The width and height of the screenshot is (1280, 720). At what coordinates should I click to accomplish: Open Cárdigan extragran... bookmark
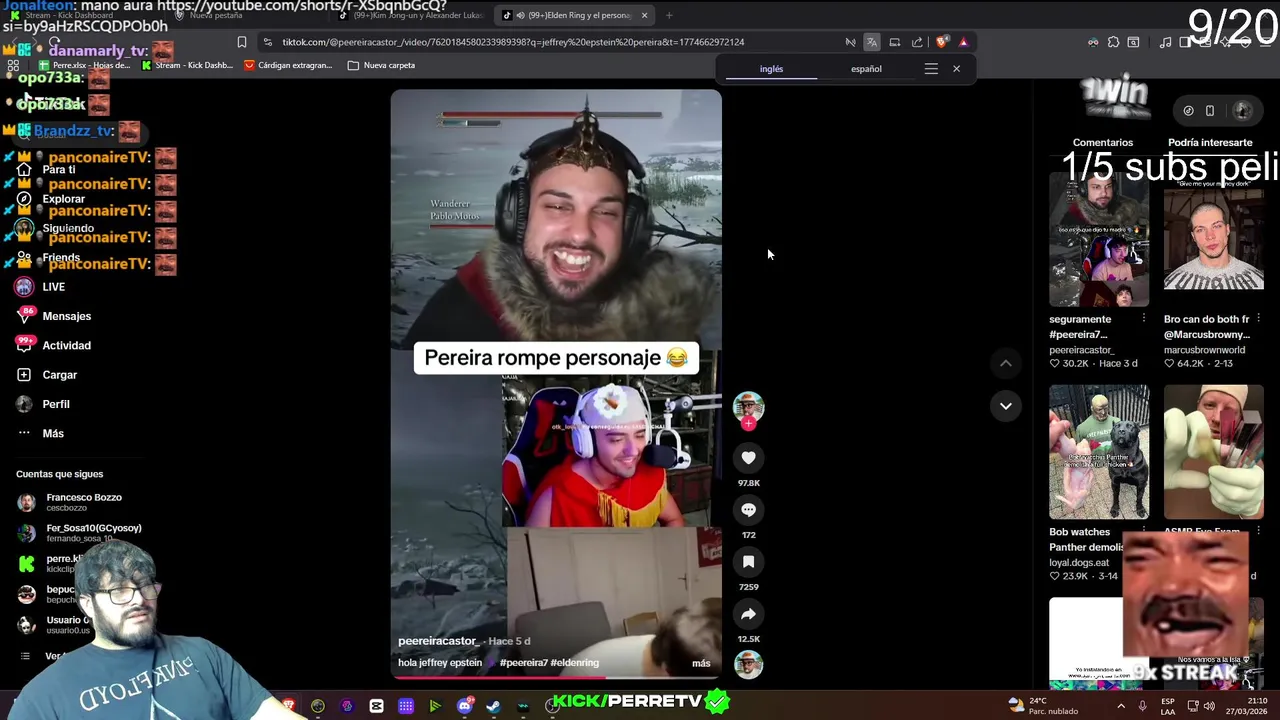pos(286,65)
